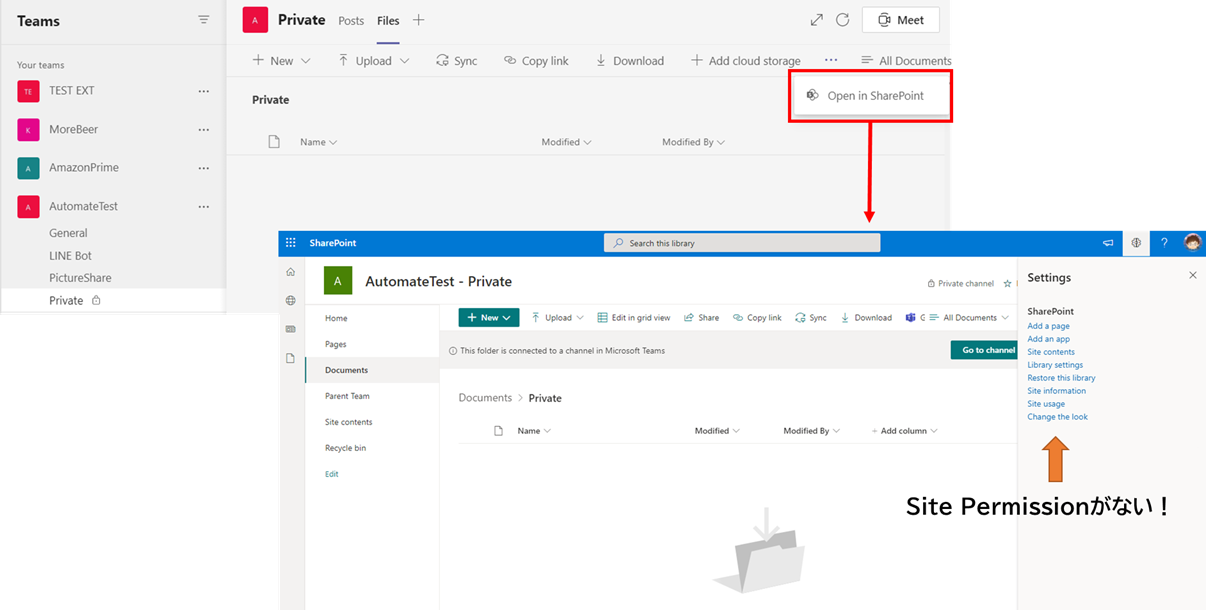Open the Add column menu in SharePoint
Image resolution: width=1206 pixels, height=610 pixels.
coord(904,431)
